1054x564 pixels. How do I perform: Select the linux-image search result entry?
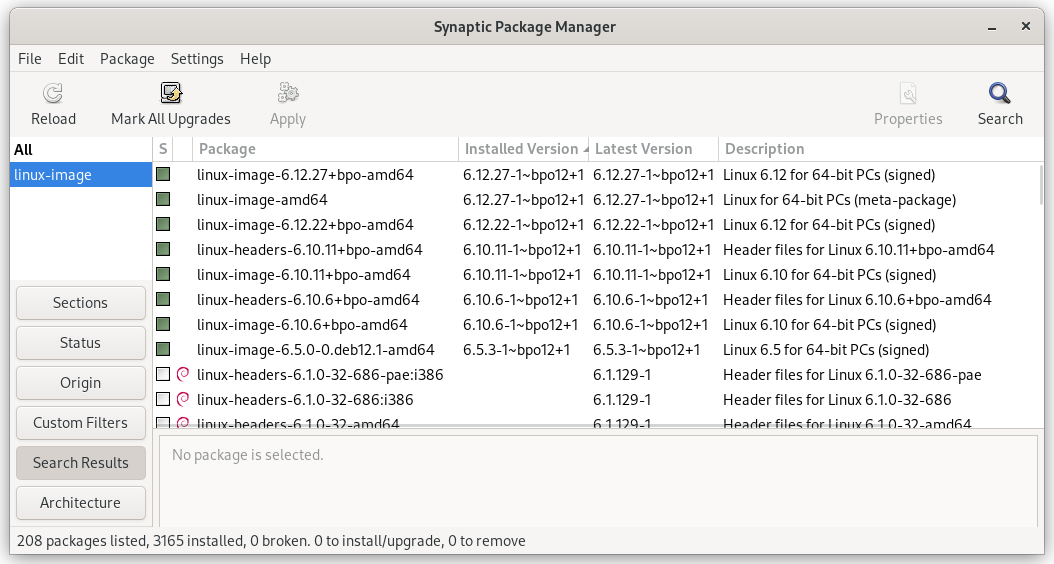point(81,175)
